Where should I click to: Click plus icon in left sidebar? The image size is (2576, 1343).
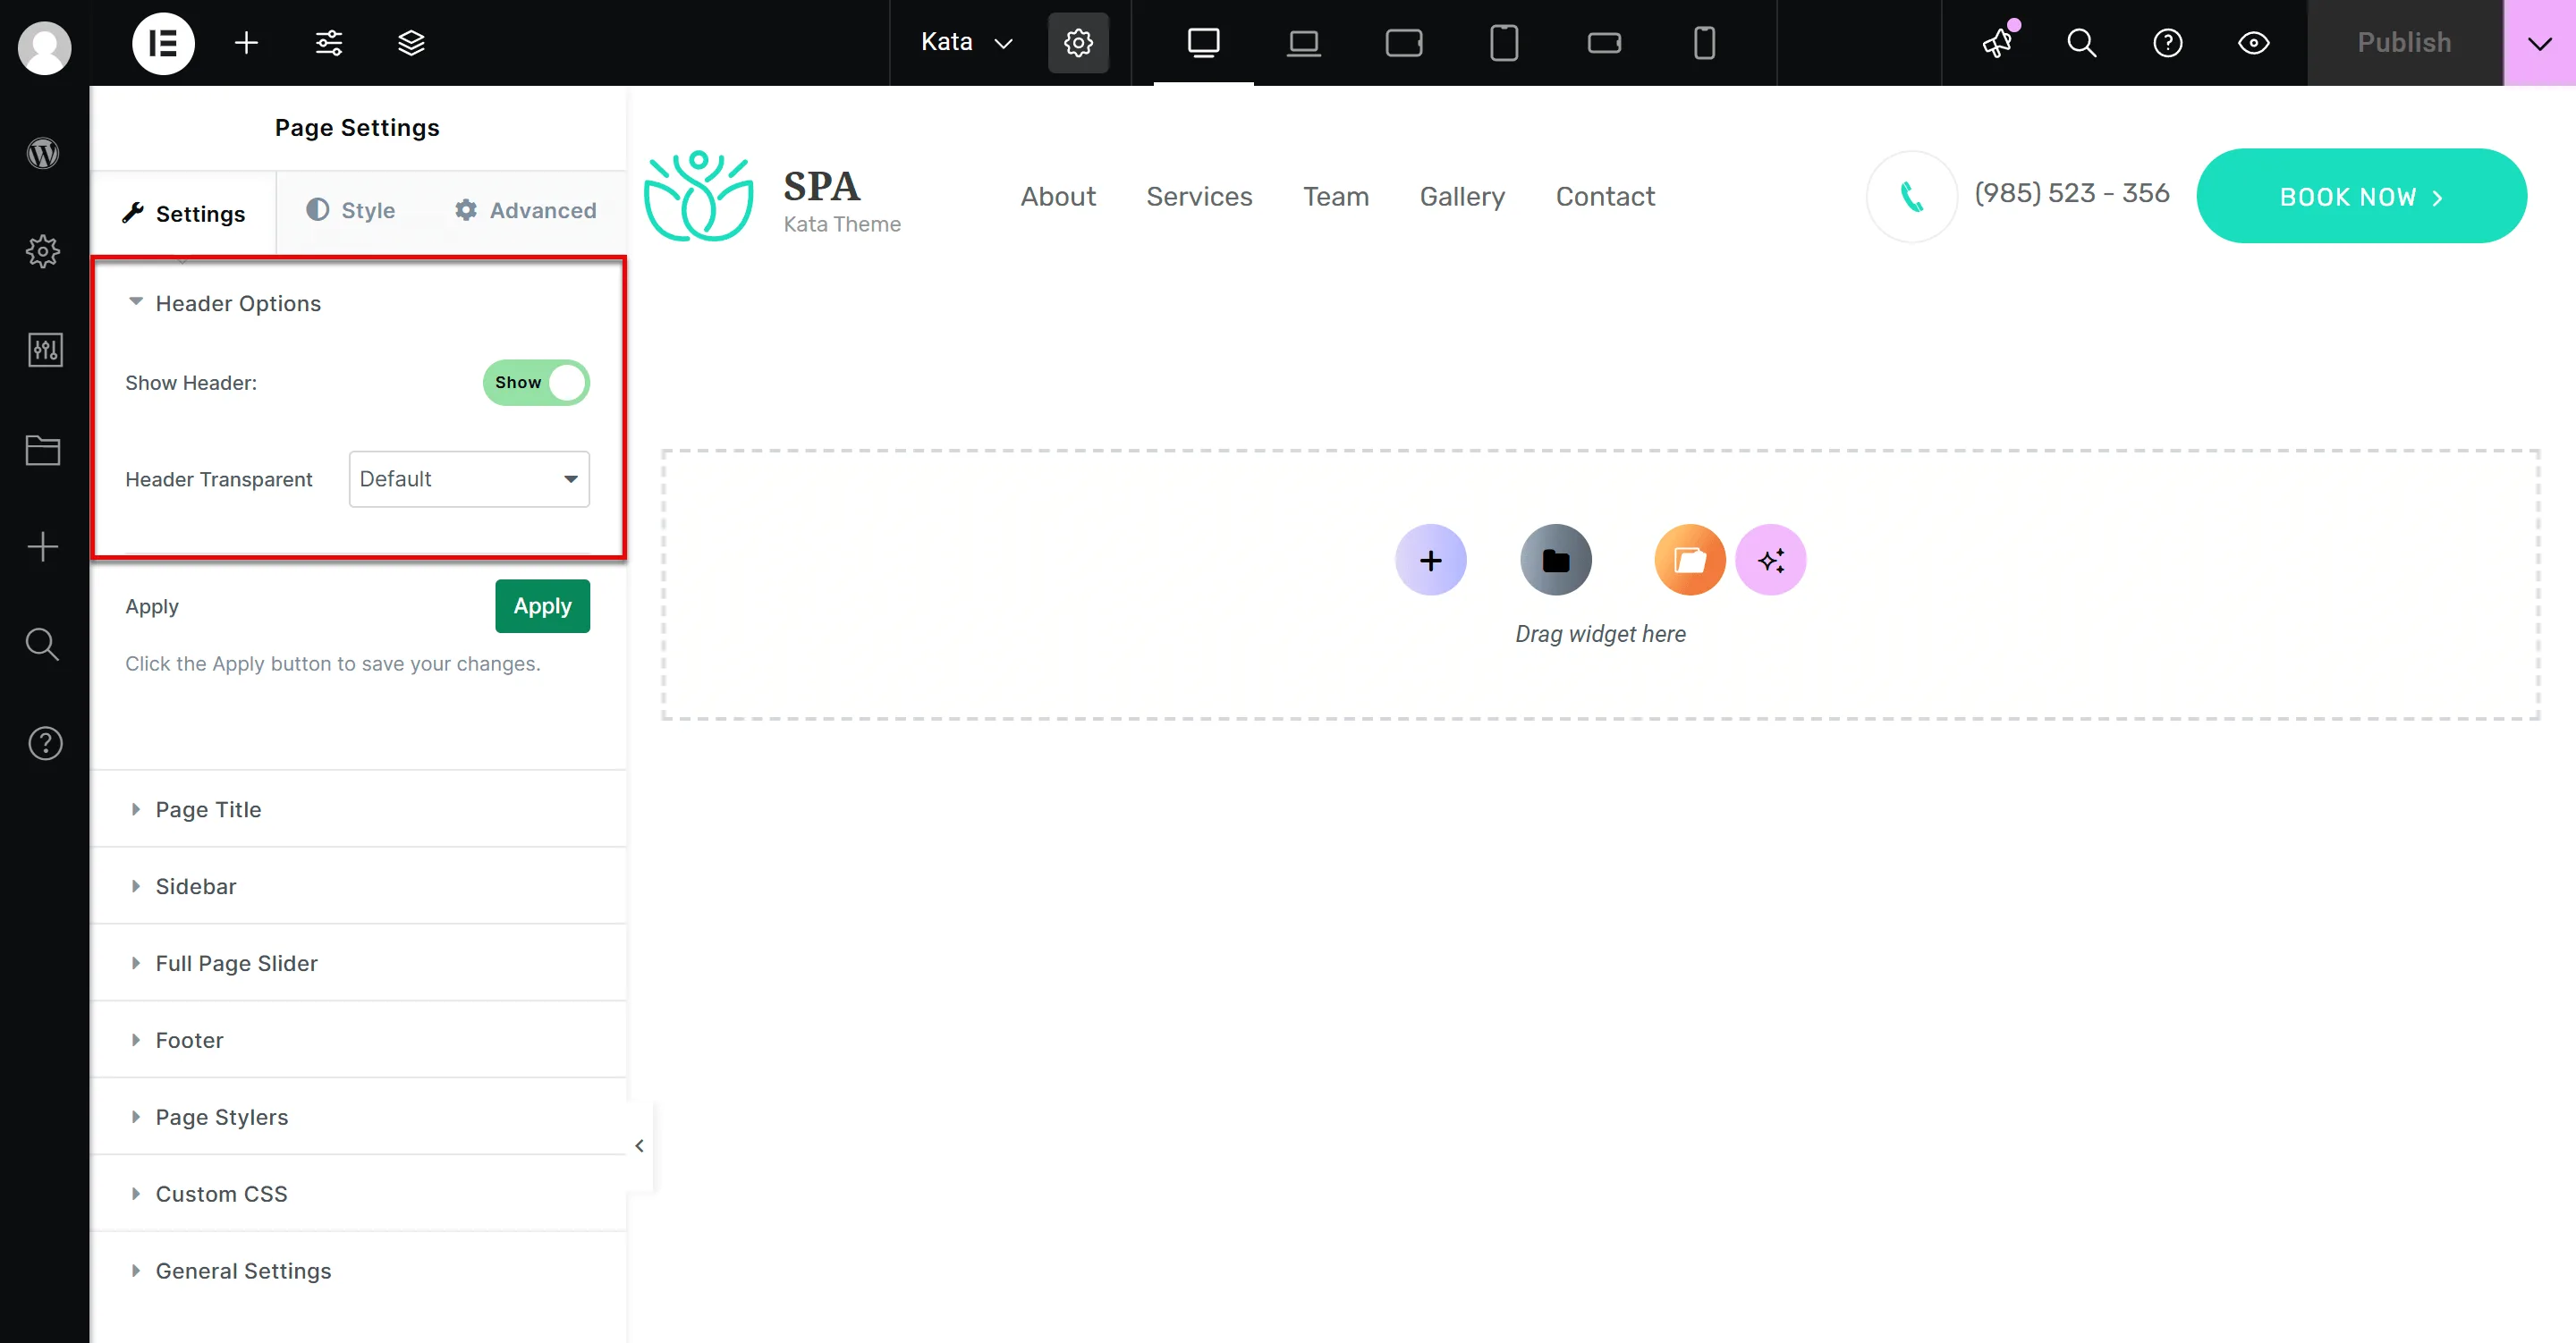43,547
